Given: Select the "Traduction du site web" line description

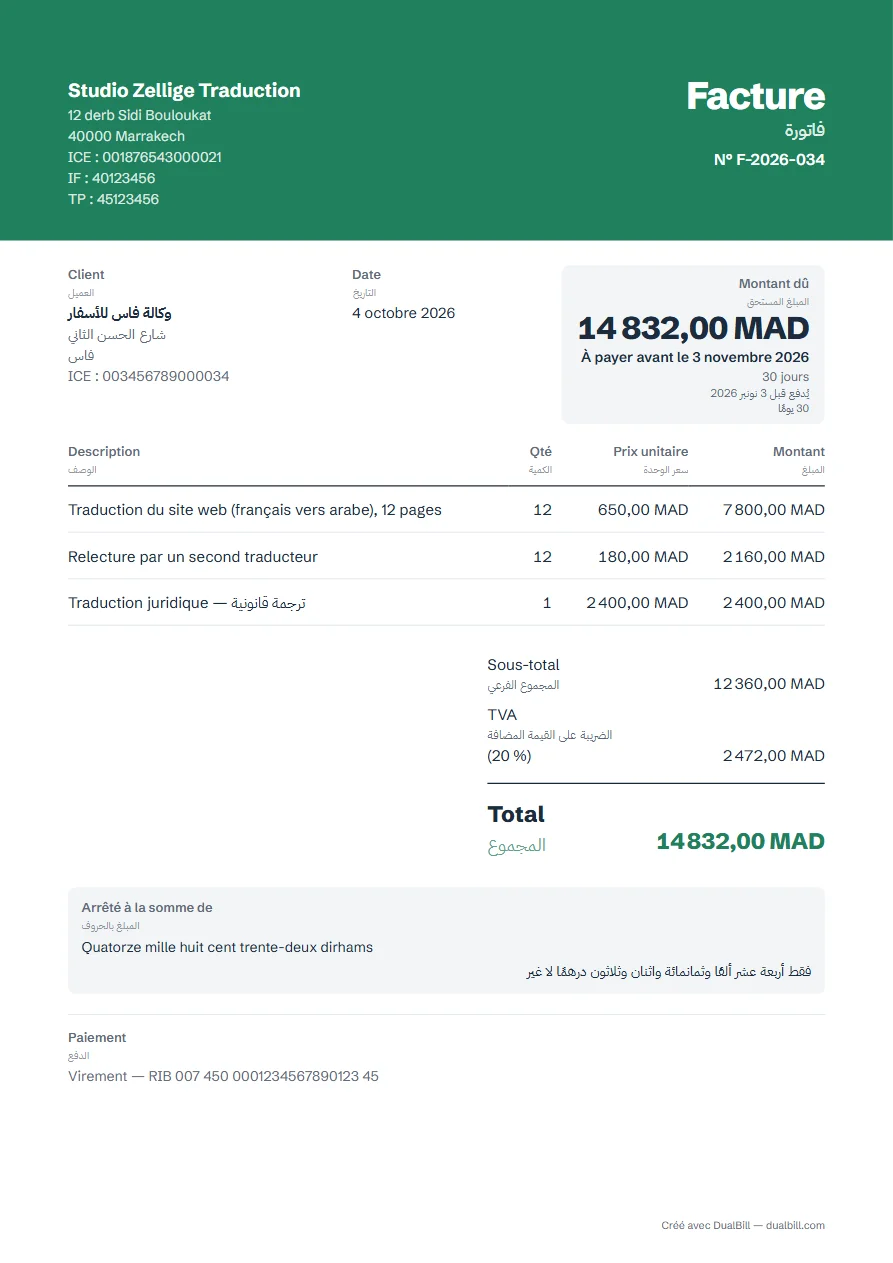Looking at the screenshot, I should [255, 510].
